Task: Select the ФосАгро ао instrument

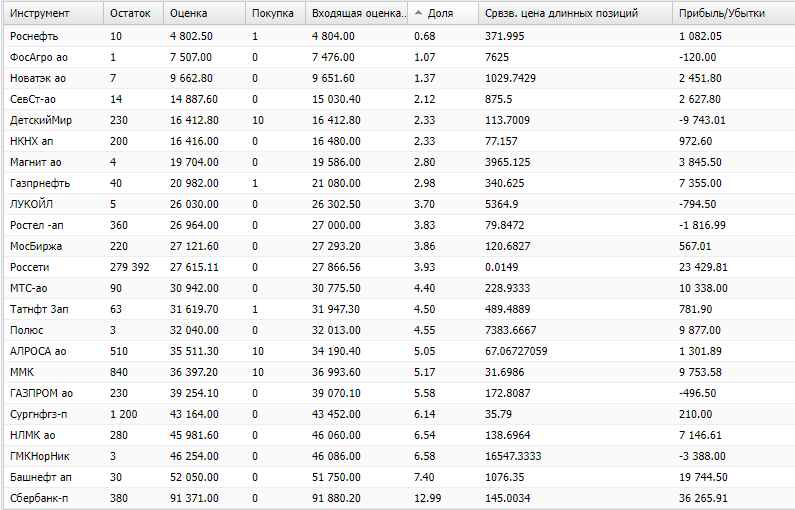Action: click(39, 57)
